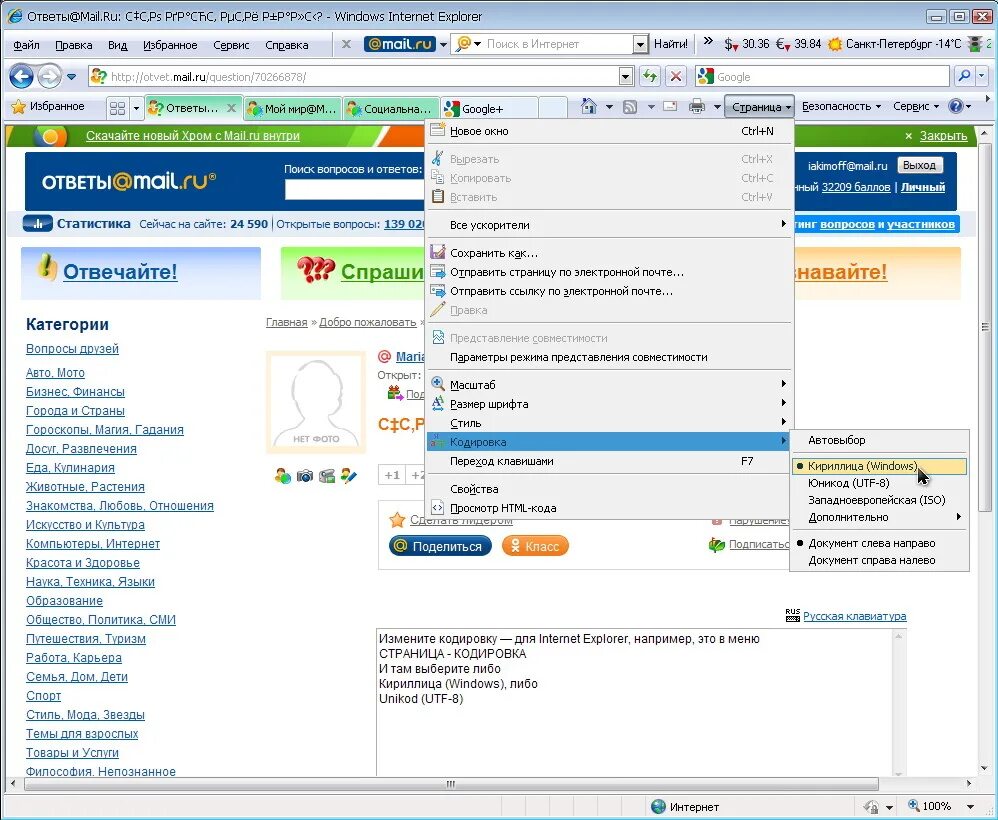This screenshot has height=820, width=998.
Task: Click the Russian keyboard icon
Action: tap(792, 616)
